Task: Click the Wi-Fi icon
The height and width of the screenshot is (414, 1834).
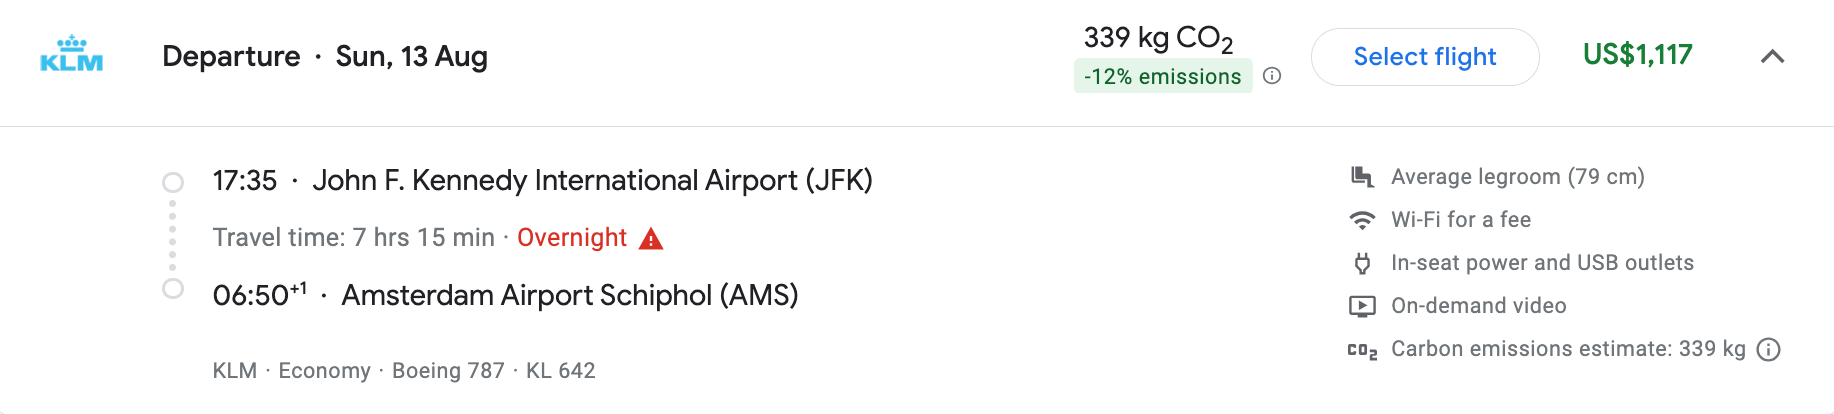Action: pos(1362,220)
